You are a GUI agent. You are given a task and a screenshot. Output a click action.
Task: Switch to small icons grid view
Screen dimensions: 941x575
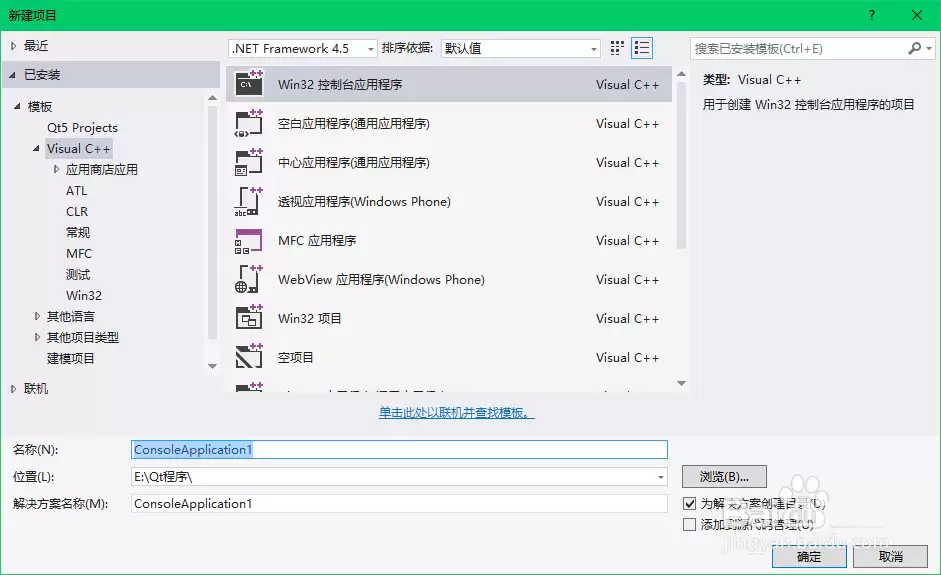tap(617, 48)
